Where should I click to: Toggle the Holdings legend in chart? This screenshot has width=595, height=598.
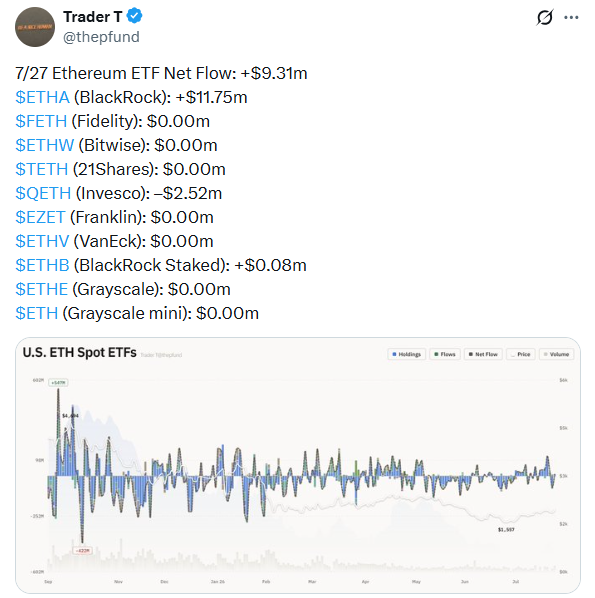tap(407, 354)
